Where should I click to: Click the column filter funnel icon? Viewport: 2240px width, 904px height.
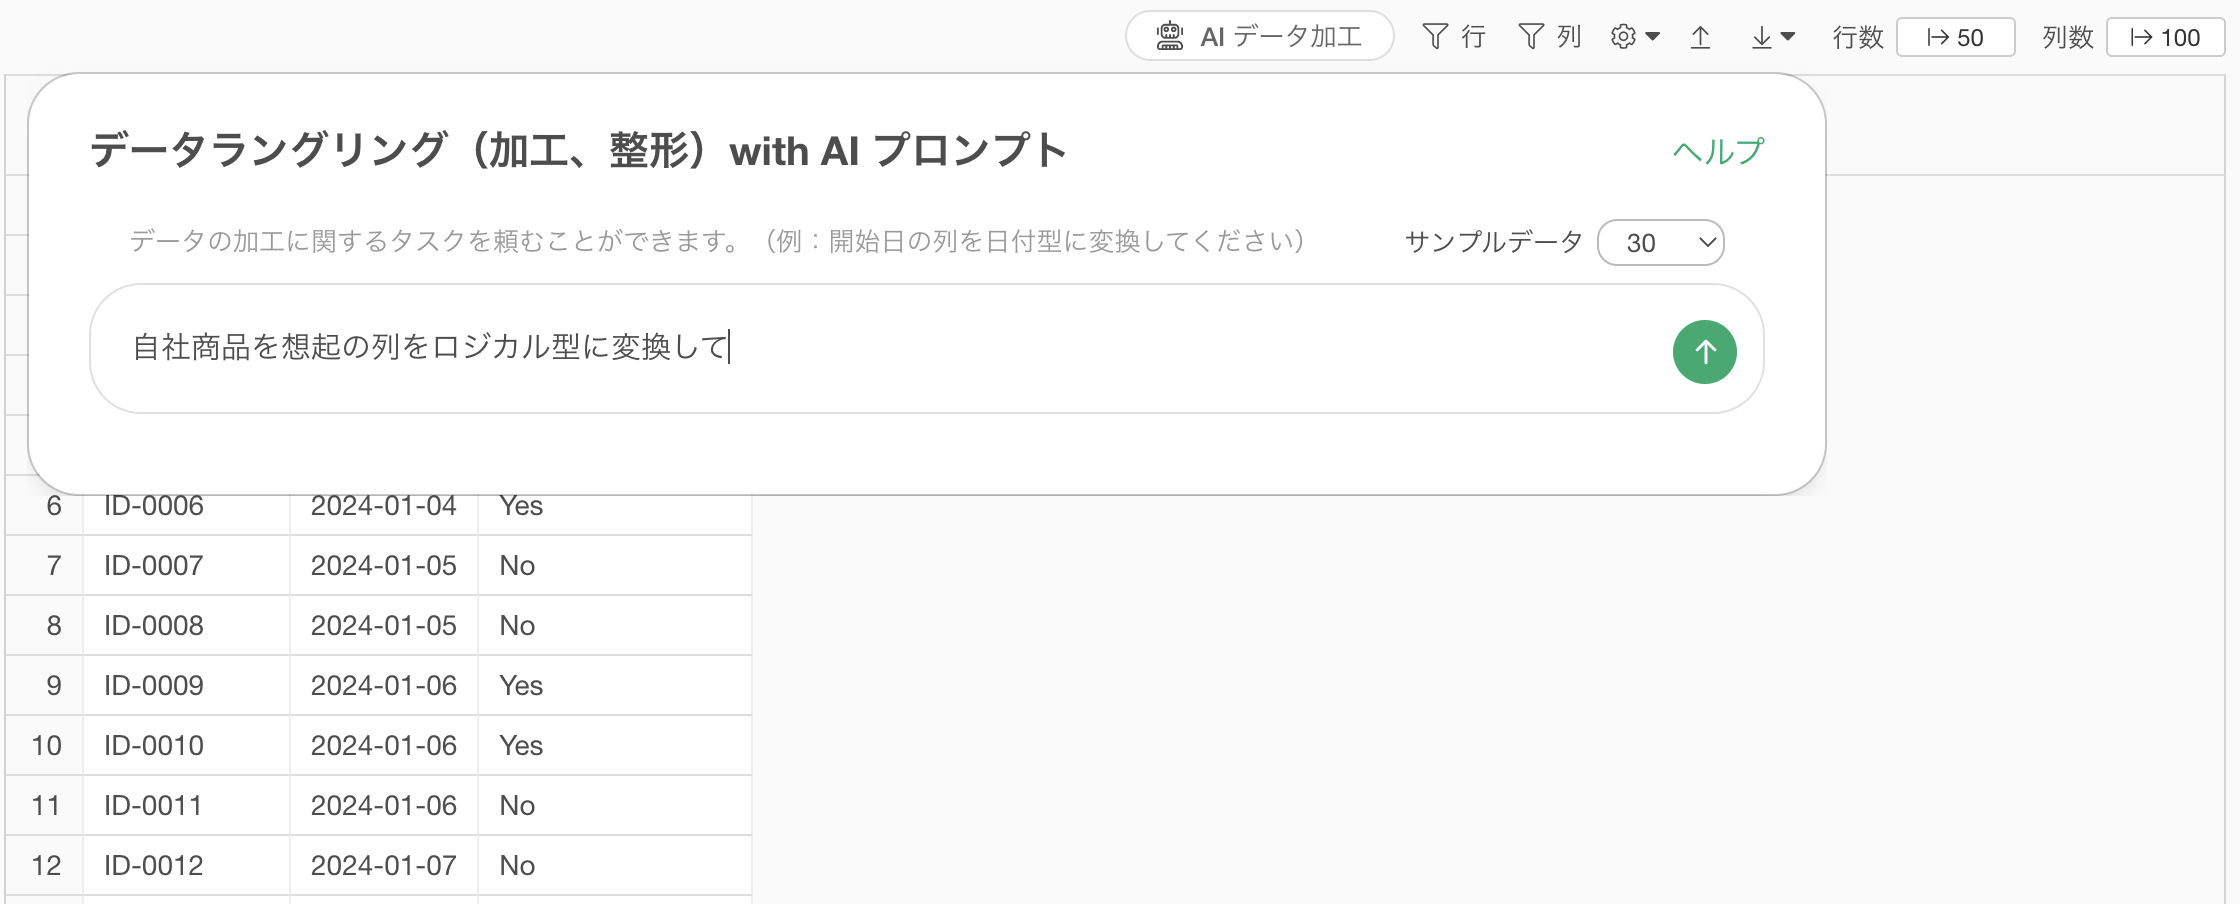pyautogui.click(x=1531, y=37)
